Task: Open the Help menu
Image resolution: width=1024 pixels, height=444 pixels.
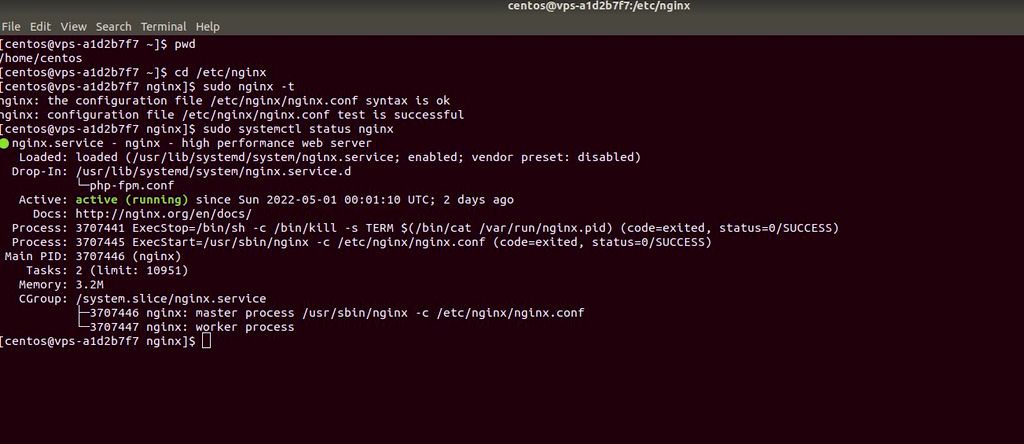Action: [208, 27]
